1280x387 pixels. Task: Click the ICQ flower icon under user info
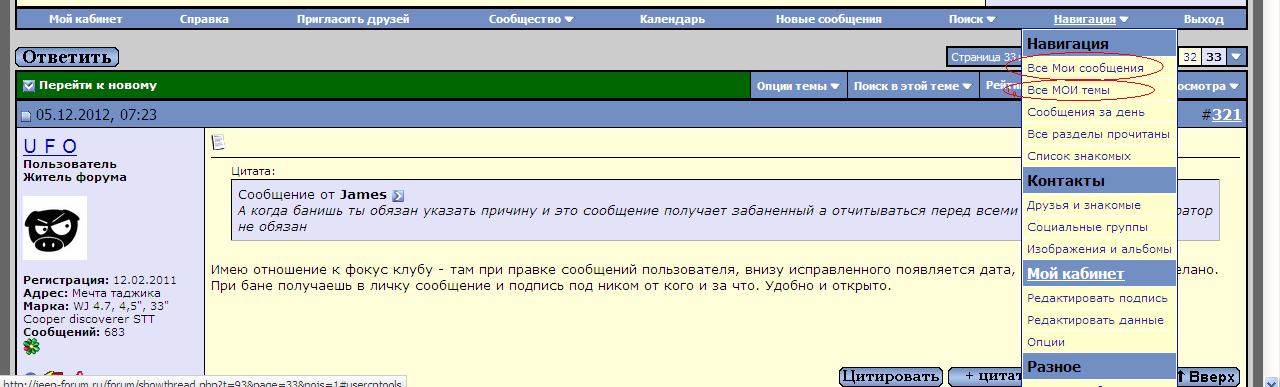(x=32, y=347)
